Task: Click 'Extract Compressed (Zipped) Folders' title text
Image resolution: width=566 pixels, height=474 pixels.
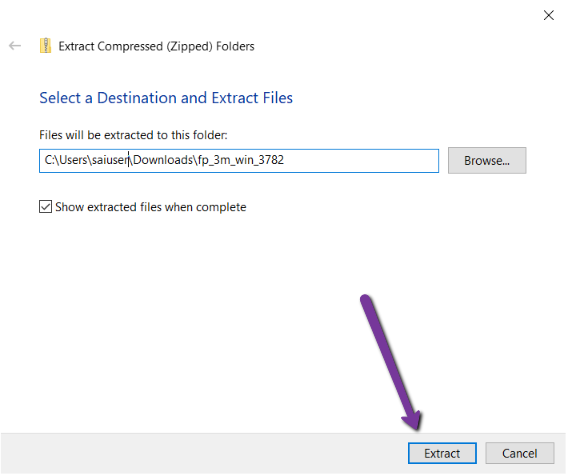Action: [156, 46]
